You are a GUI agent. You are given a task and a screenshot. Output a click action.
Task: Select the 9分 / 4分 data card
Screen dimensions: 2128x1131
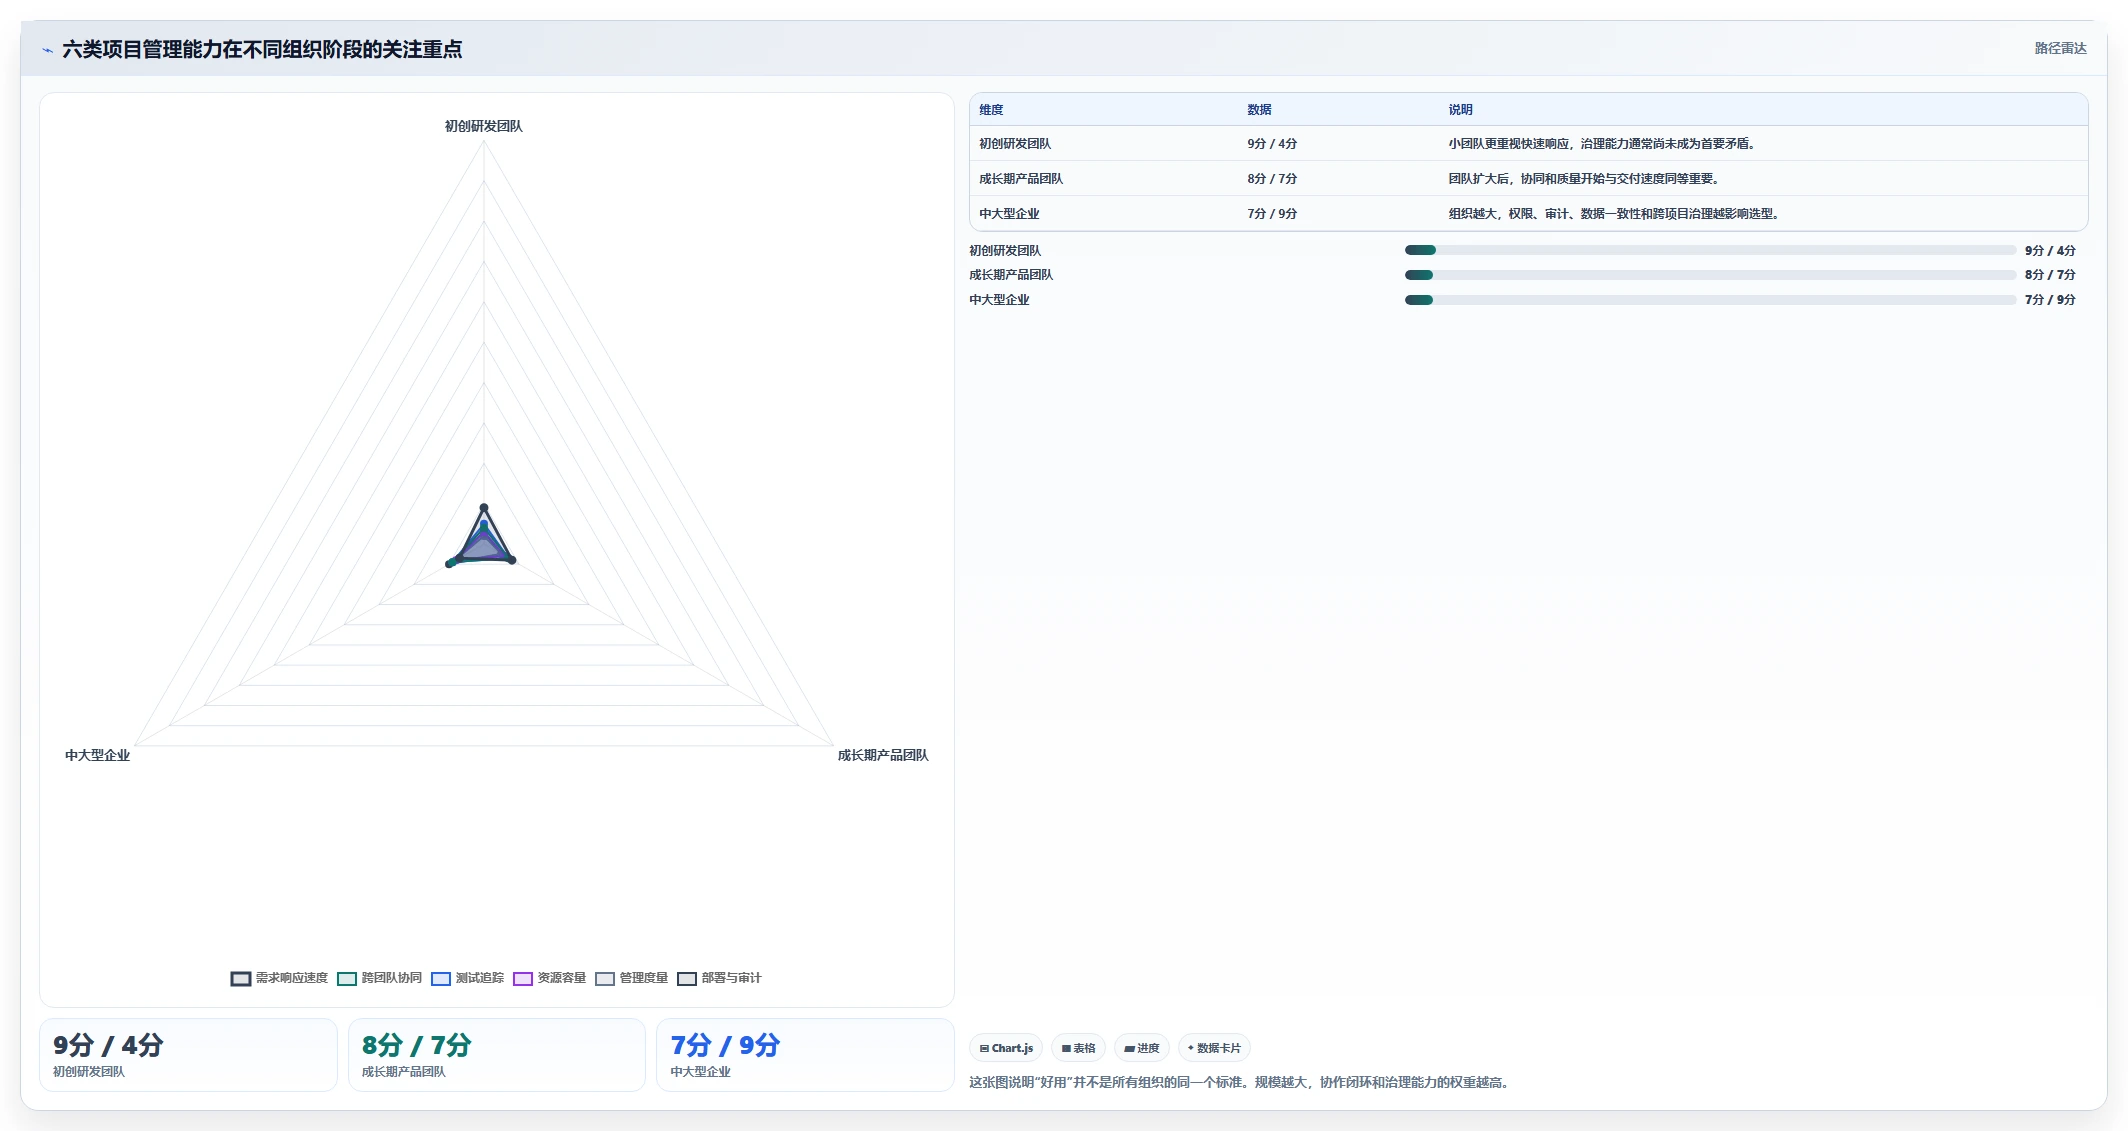point(188,1055)
